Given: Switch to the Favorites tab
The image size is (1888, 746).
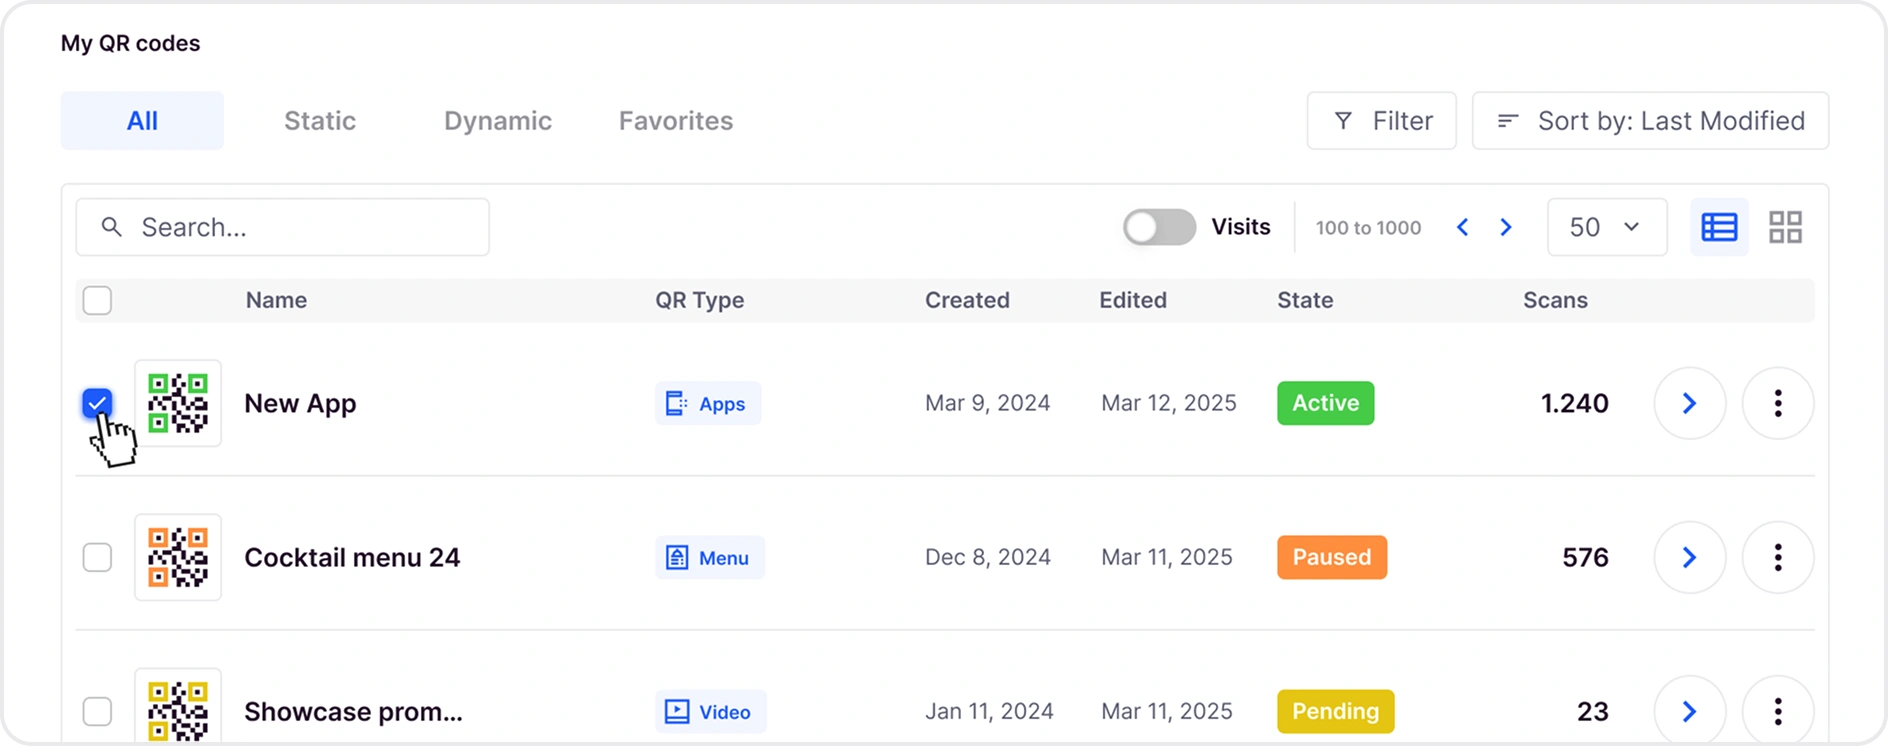Looking at the screenshot, I should point(675,121).
